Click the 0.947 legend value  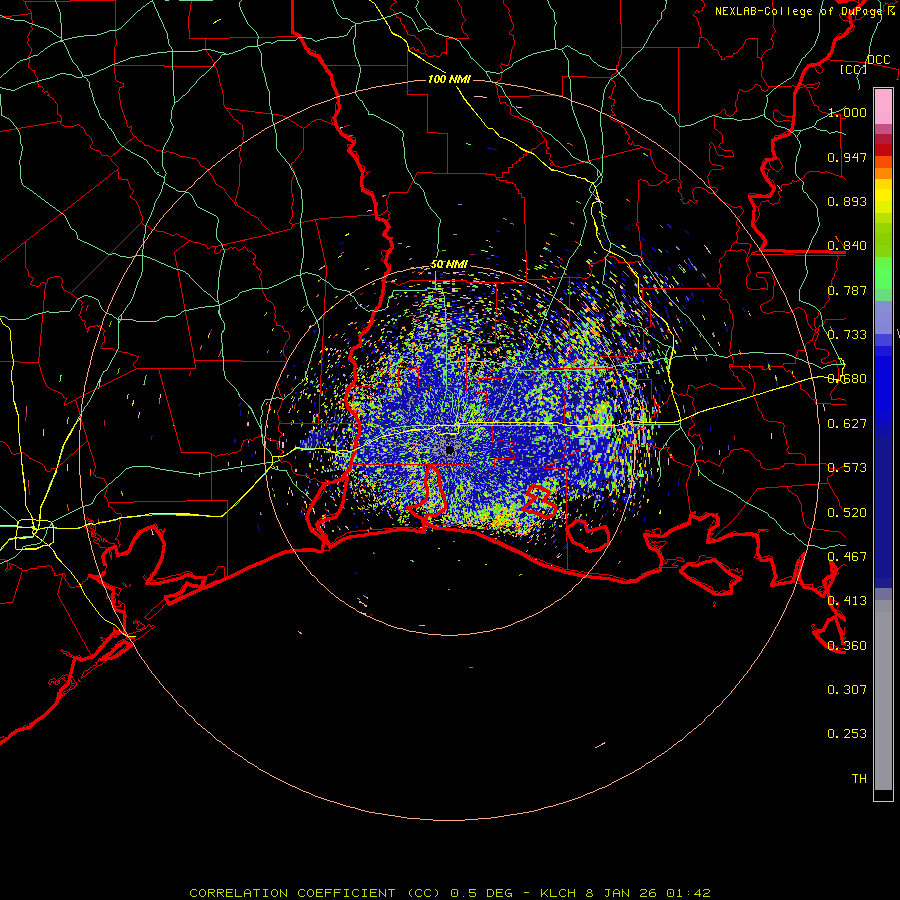(847, 157)
